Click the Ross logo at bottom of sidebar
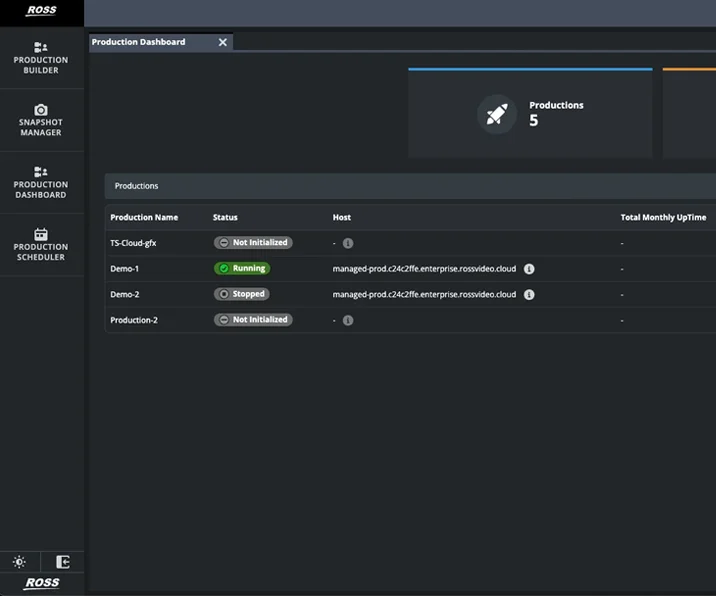Screen dimensions: 716x596 click(42, 583)
